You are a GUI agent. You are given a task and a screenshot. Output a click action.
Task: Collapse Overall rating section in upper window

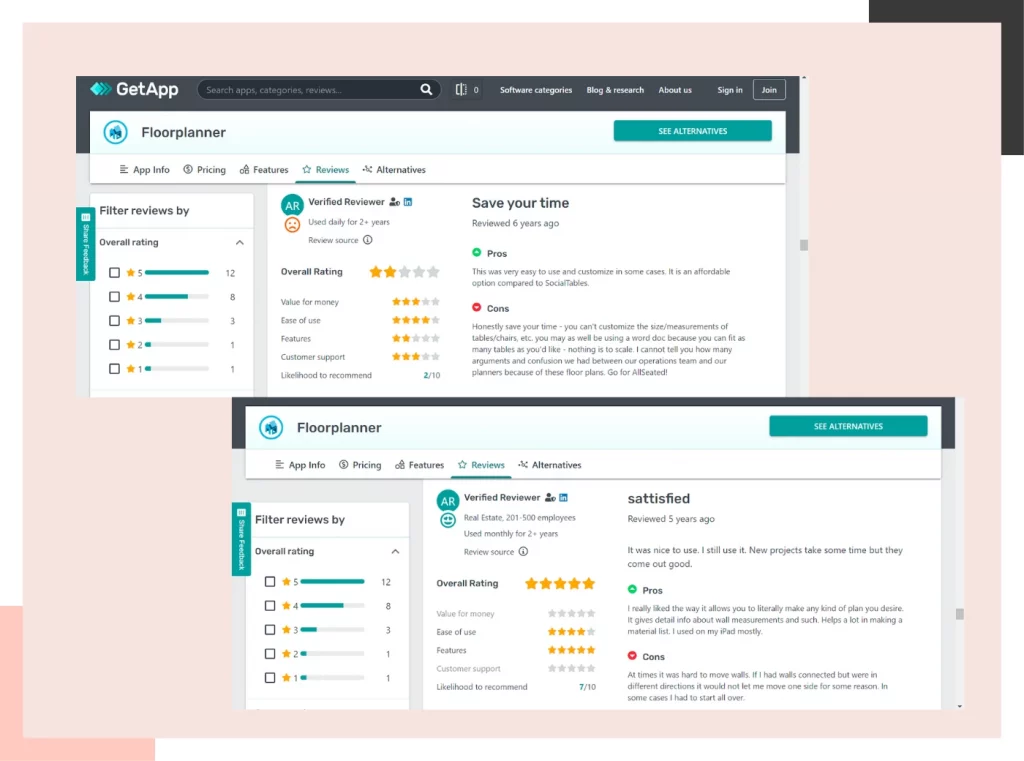click(240, 242)
